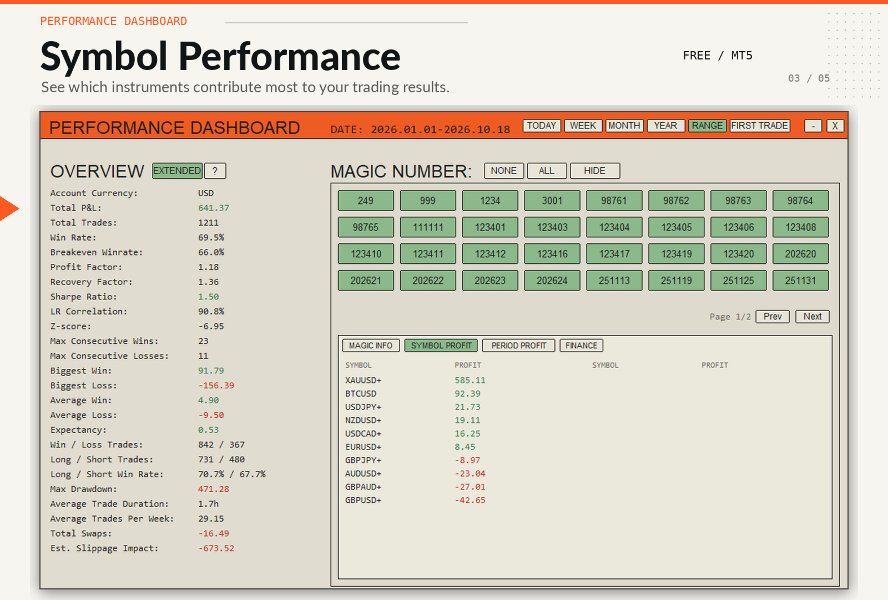Image resolution: width=888 pixels, height=600 pixels.
Task: Click the date range 2026.01.01-2026.10.18
Action: point(440,129)
